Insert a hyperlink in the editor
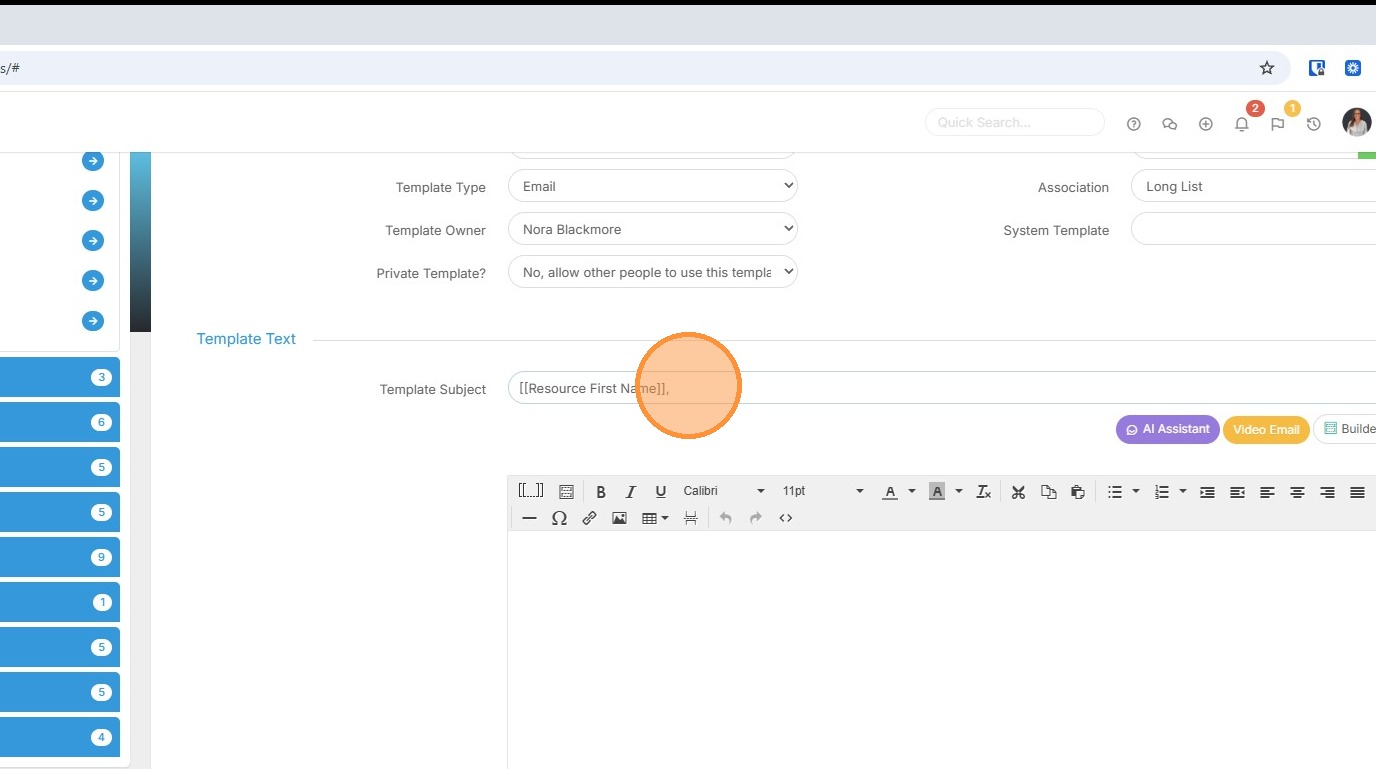Screen dimensions: 1376x769 pyautogui.click(x=589, y=518)
